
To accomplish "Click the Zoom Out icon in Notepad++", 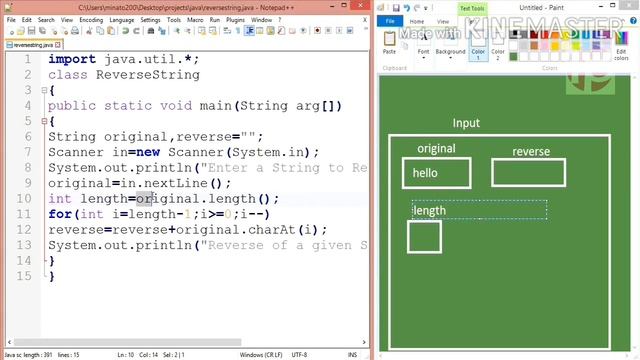I will coord(187,31).
